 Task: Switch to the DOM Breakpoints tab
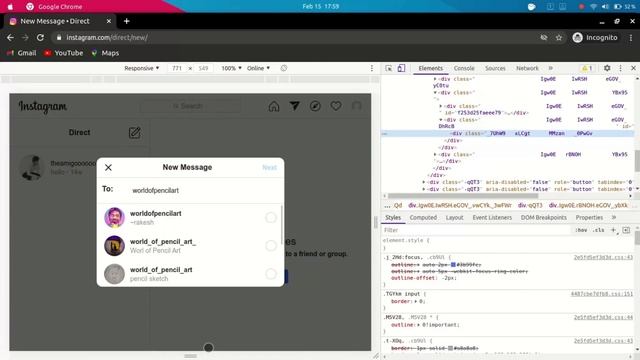(544, 218)
